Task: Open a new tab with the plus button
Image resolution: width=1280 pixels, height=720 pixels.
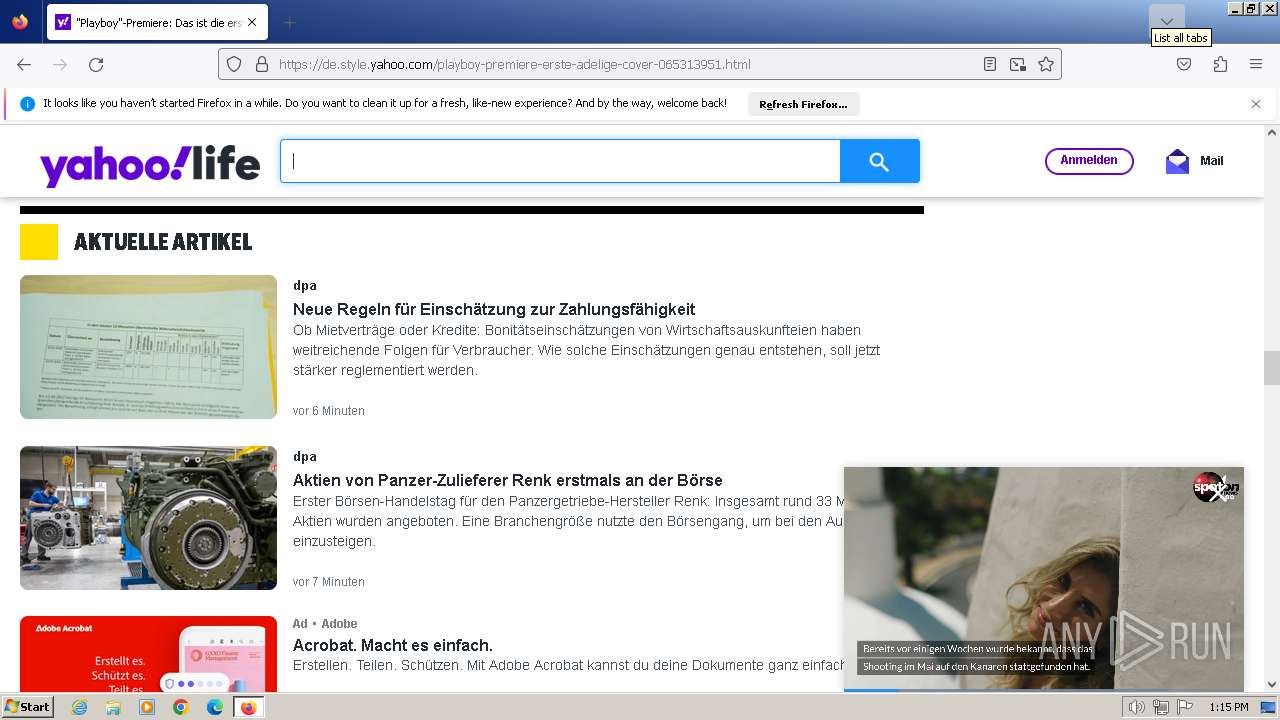Action: click(x=289, y=22)
